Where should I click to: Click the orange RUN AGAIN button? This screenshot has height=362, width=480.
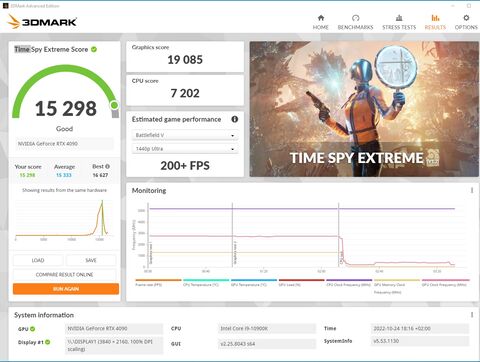(66, 289)
